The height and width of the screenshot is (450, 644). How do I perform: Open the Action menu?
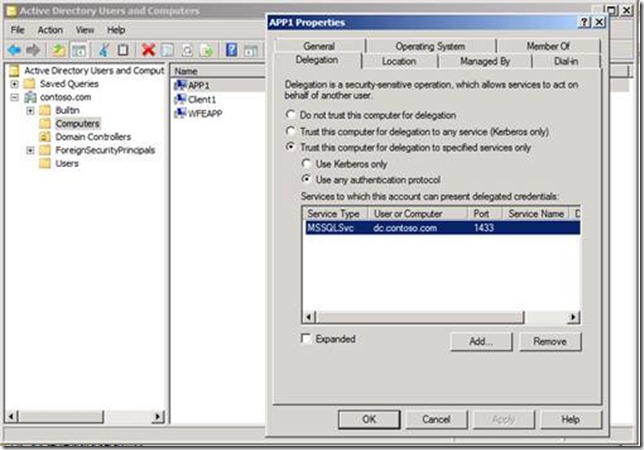[50, 30]
